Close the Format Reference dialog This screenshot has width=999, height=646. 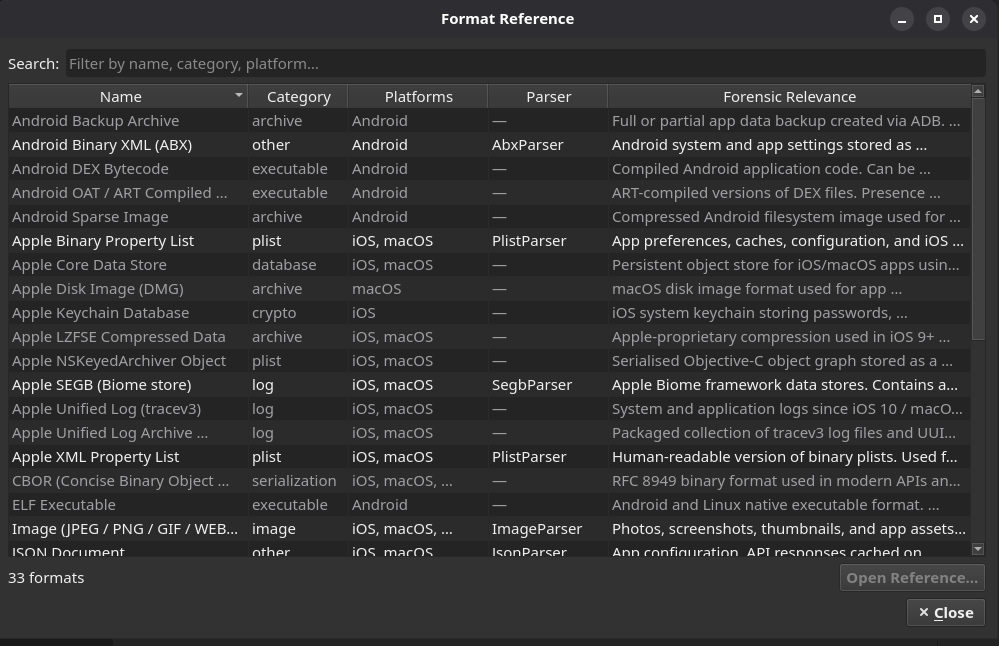pyautogui.click(x=945, y=613)
